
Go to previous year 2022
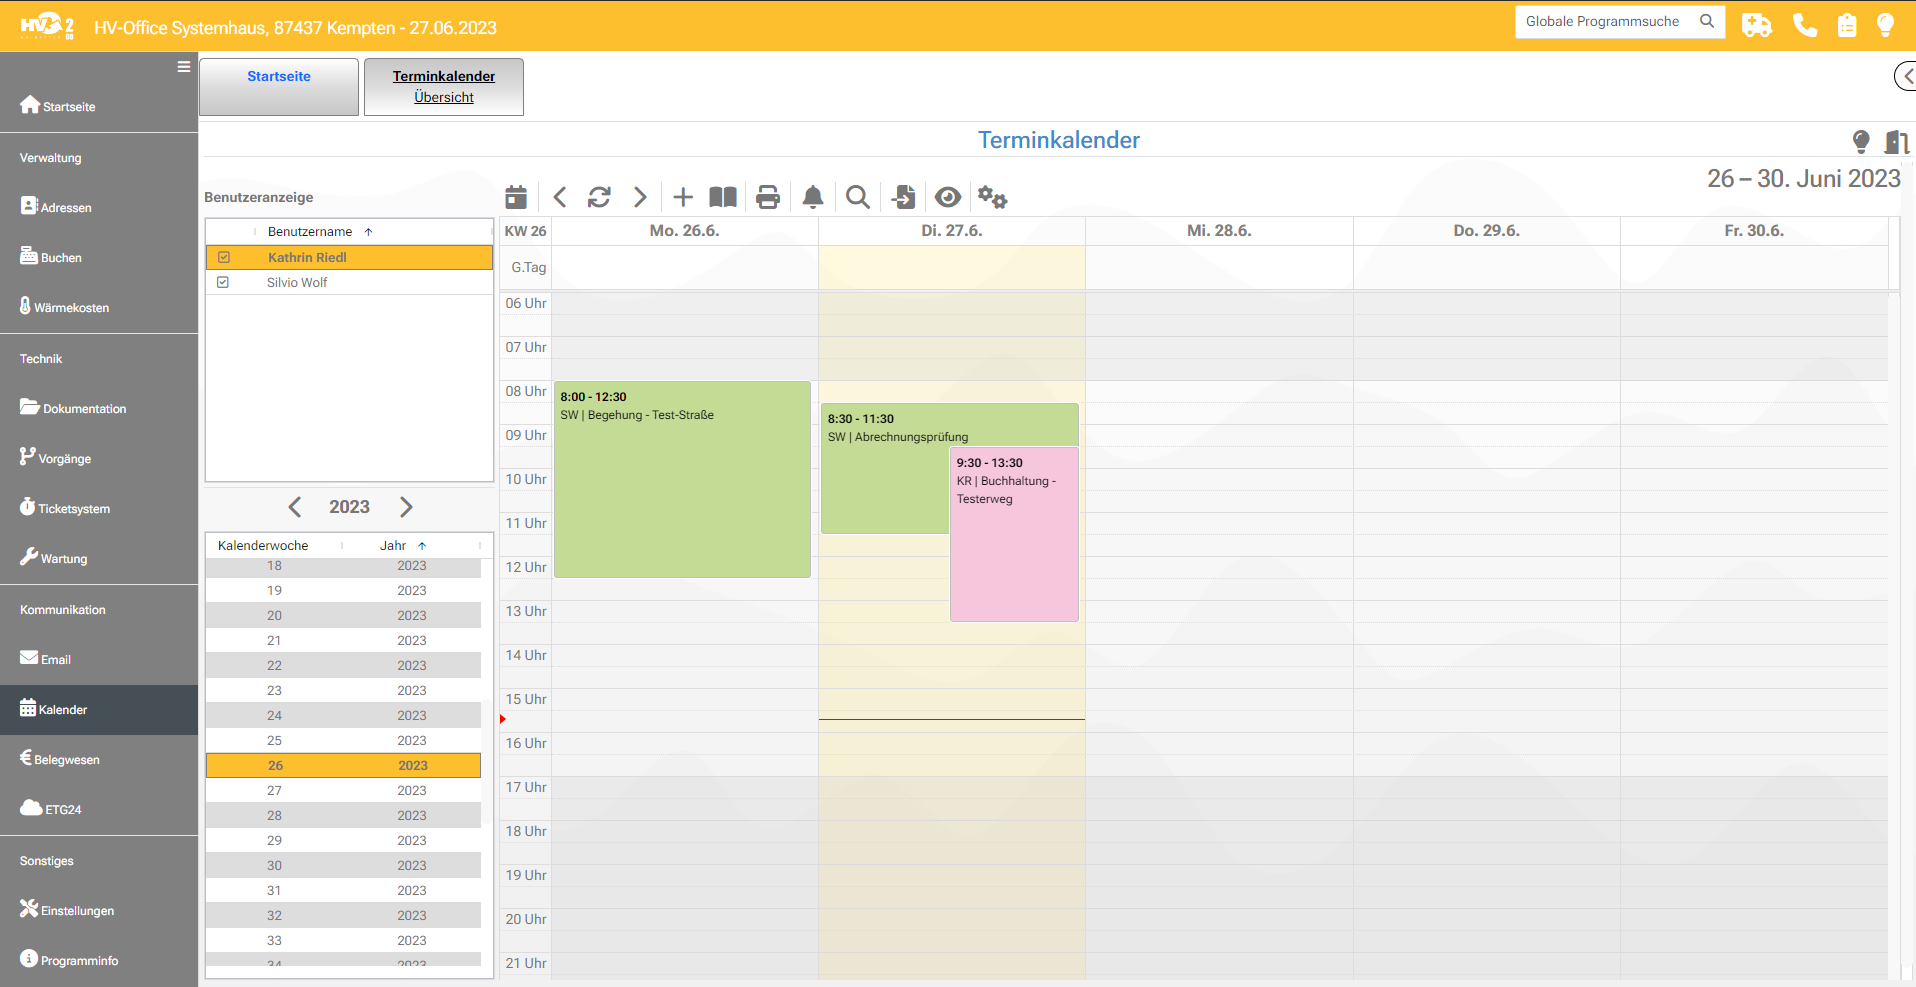(x=295, y=507)
